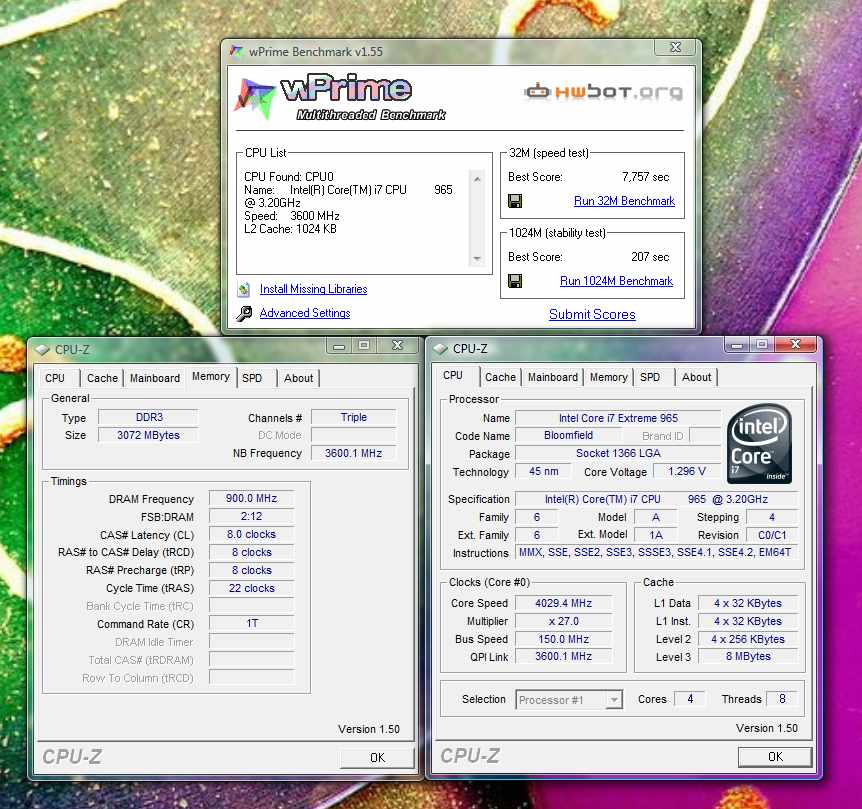Click the left CPU-Z window title icon
The height and width of the screenshot is (809, 862).
pyautogui.click(x=42, y=350)
